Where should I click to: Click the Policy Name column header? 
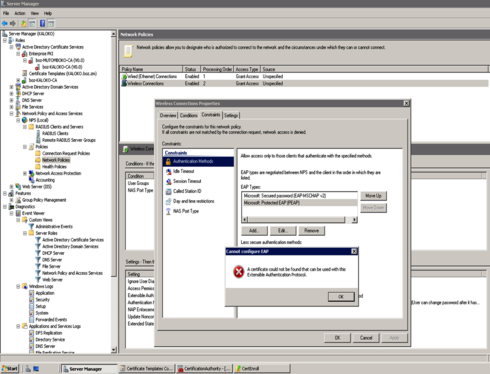pos(151,69)
